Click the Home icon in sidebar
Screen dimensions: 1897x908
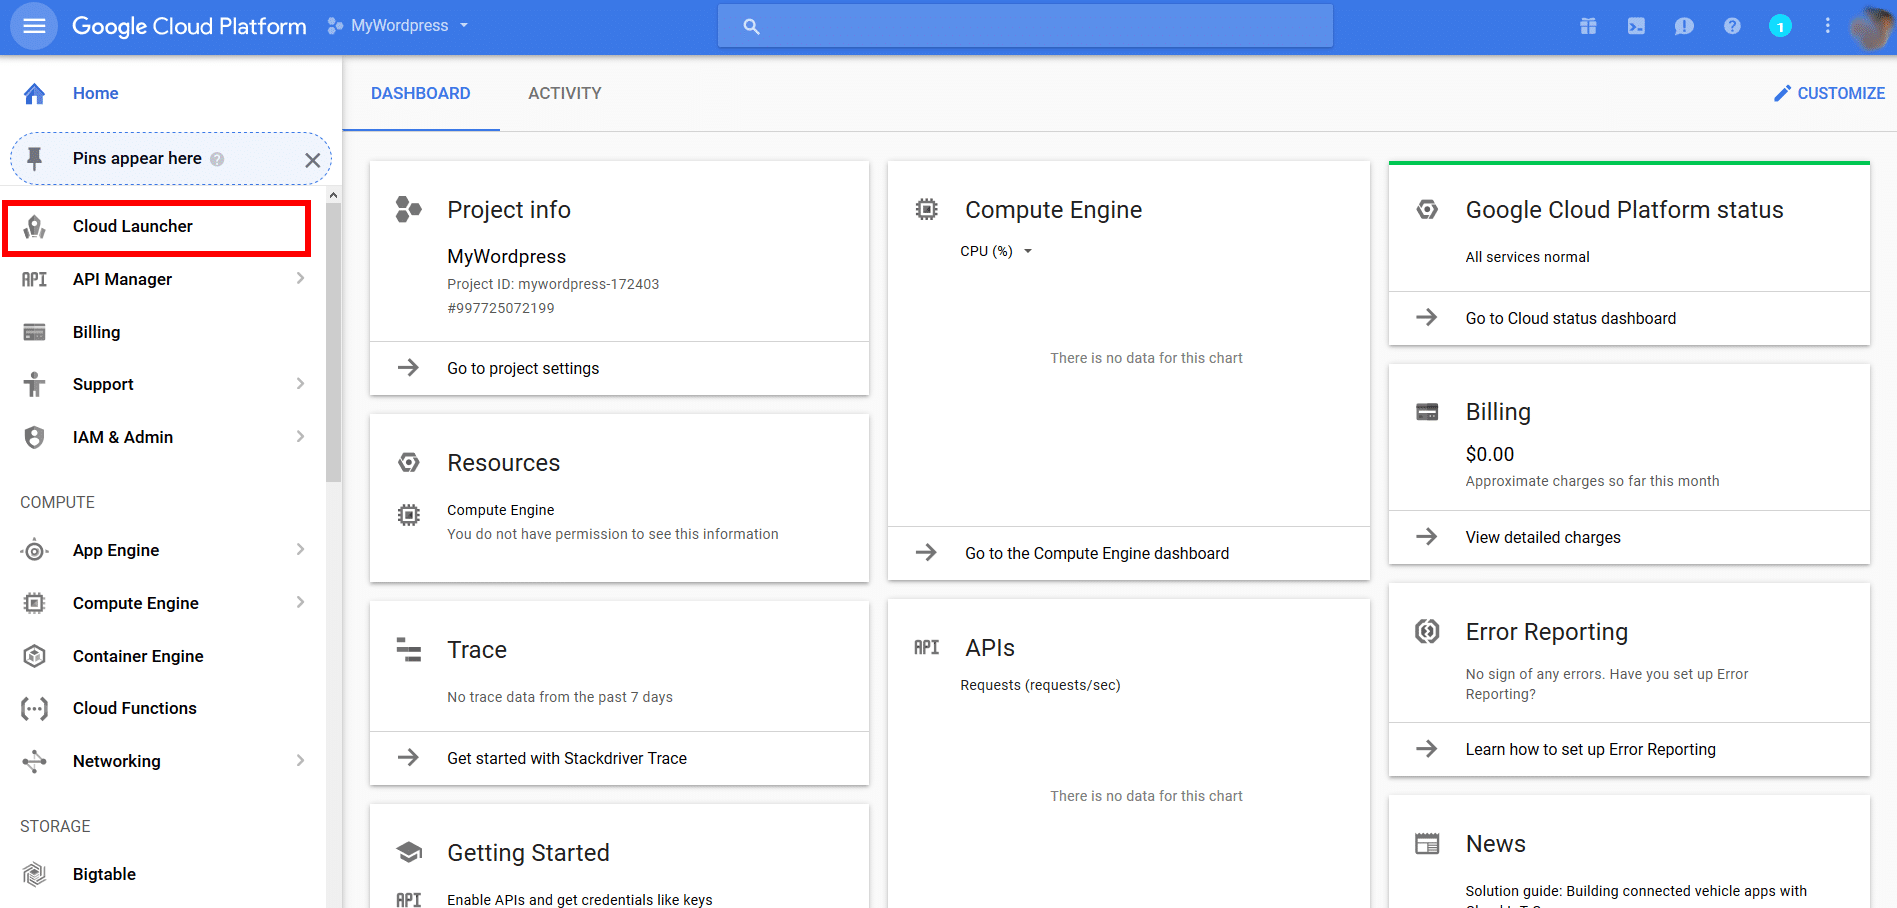tap(35, 93)
